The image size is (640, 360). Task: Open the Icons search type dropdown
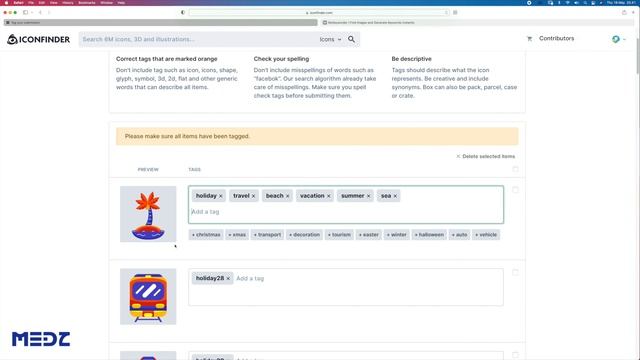point(330,39)
